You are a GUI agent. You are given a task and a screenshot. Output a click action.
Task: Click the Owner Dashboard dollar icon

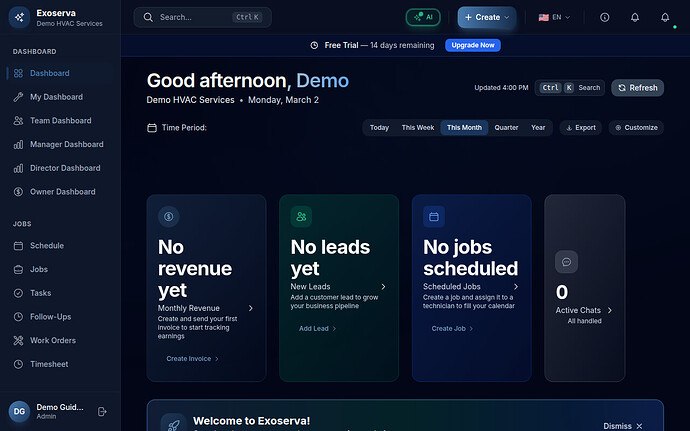18,192
